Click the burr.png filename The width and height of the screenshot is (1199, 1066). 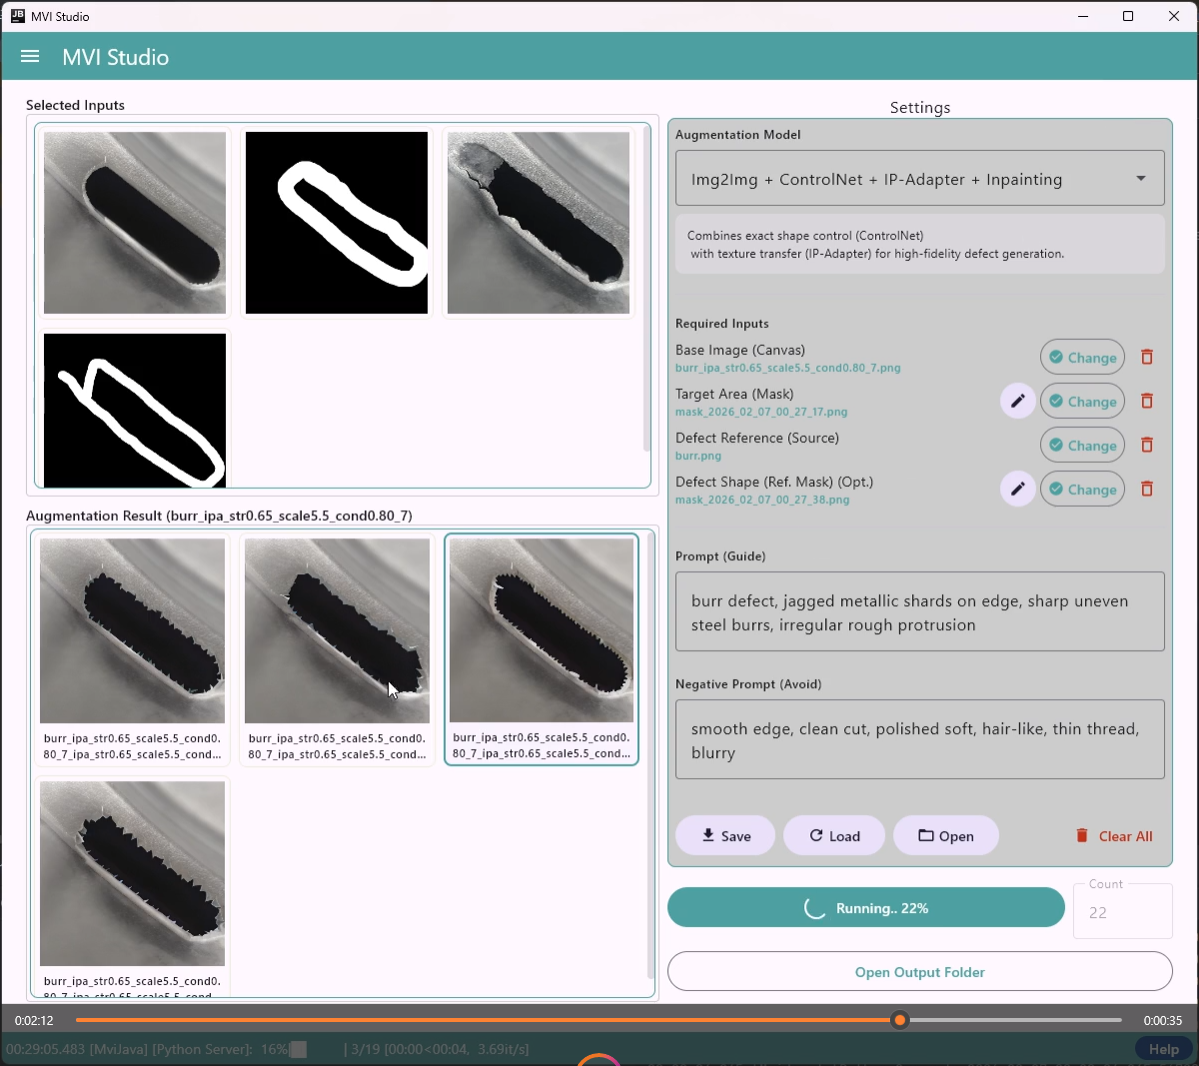pos(698,456)
